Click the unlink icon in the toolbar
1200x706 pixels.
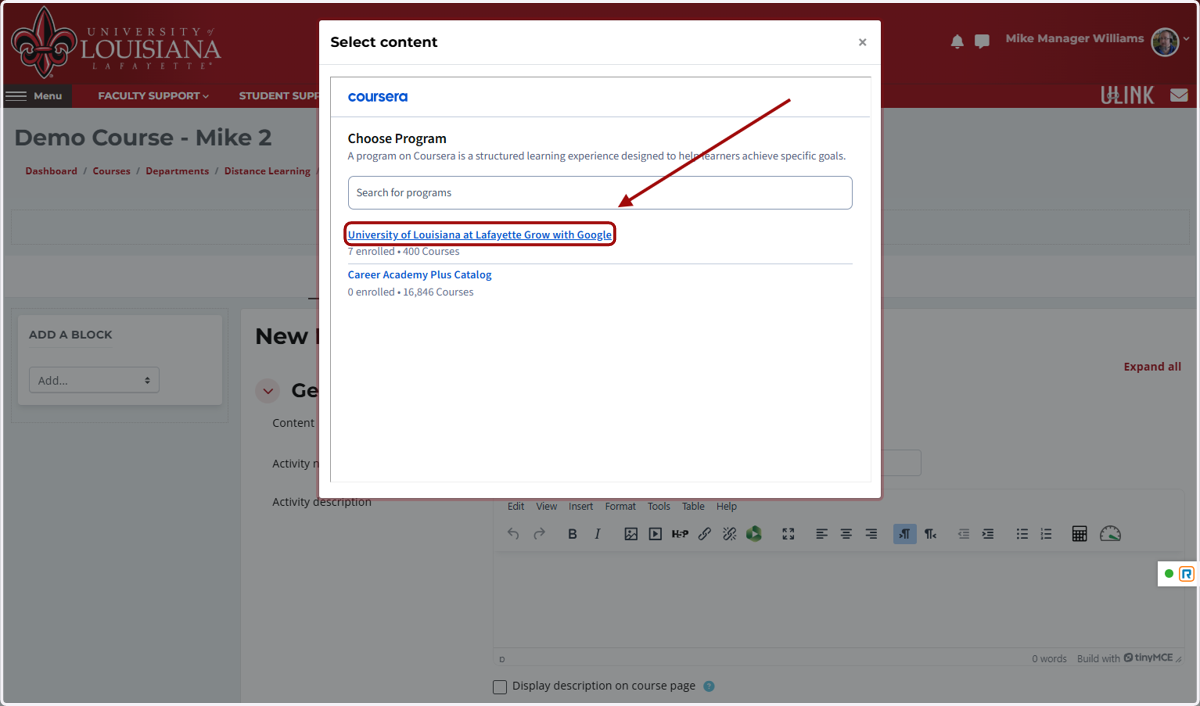[729, 534]
